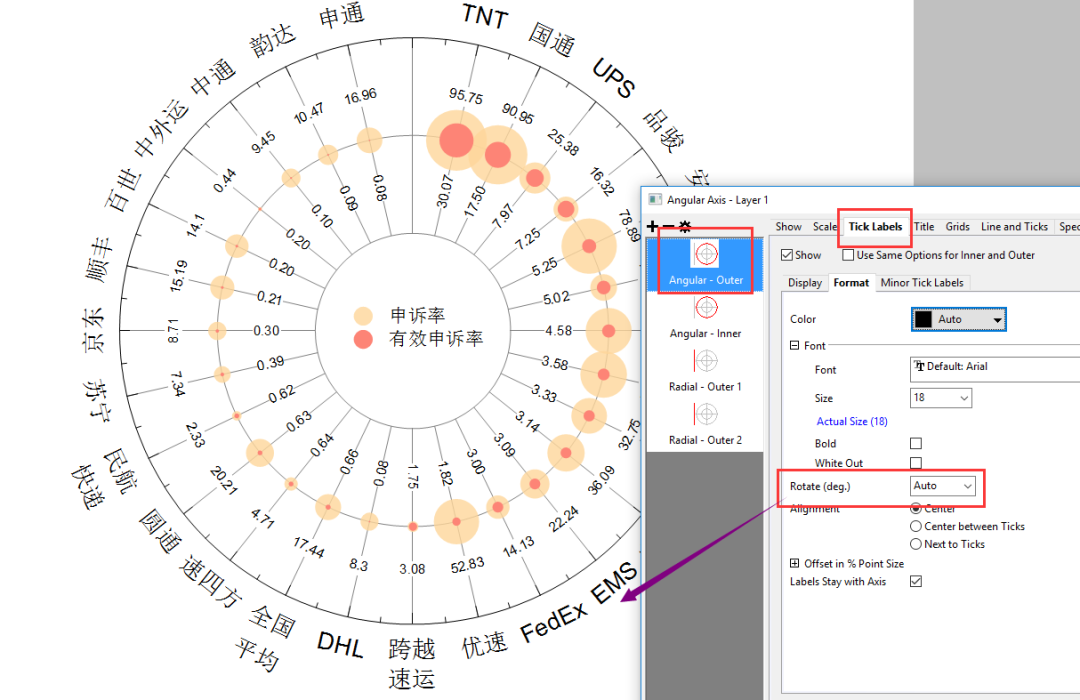Switch to the Show tab
Viewport: 1080px width, 700px height.
788,227
